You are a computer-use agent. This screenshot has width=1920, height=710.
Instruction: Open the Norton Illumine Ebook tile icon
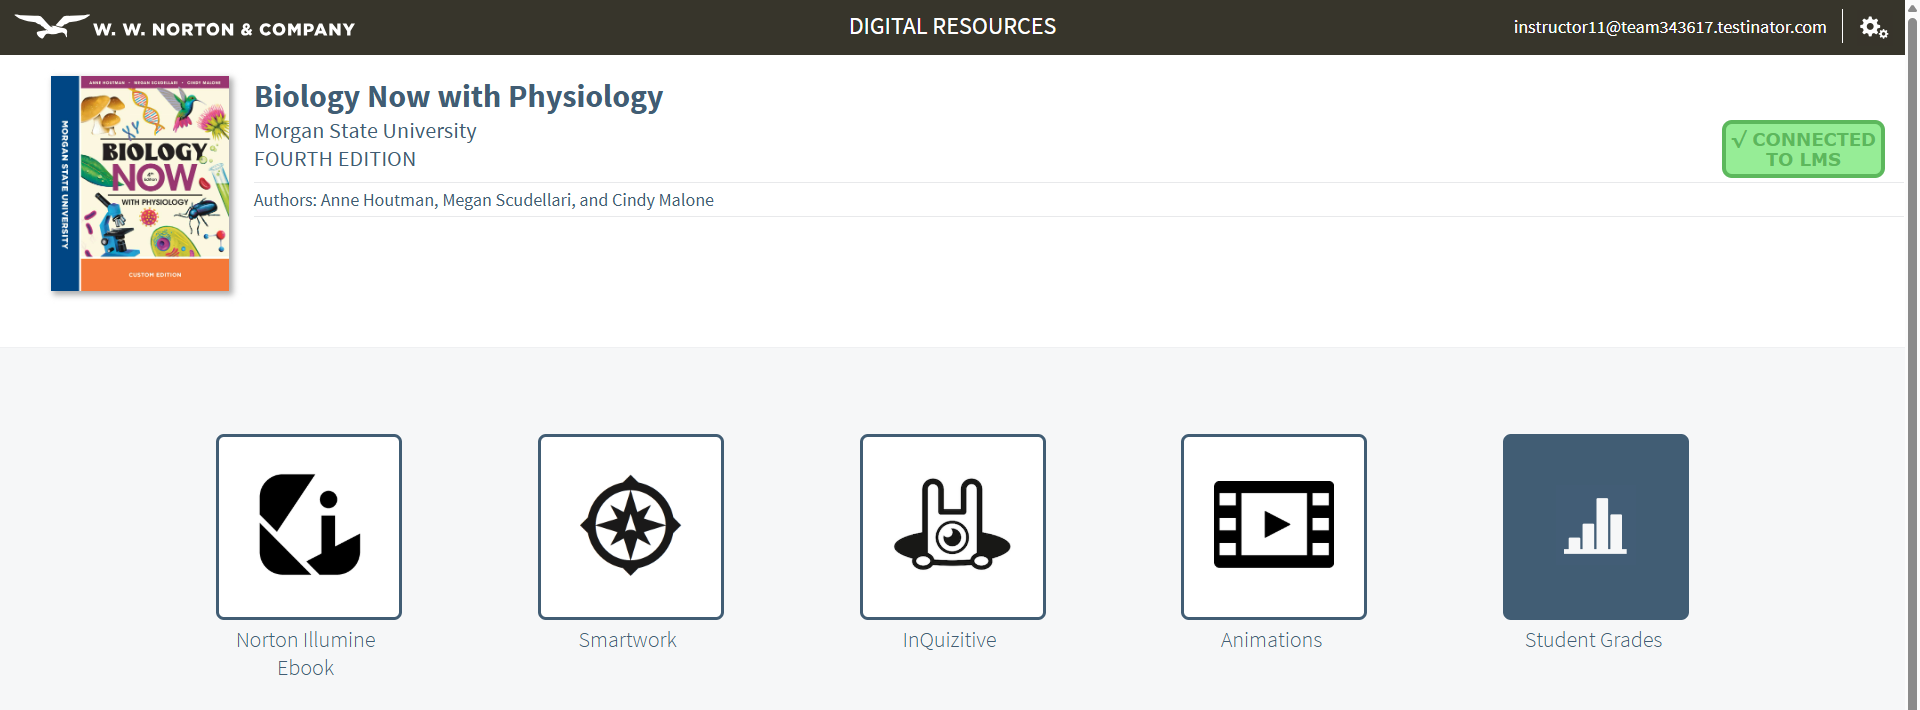tap(309, 527)
